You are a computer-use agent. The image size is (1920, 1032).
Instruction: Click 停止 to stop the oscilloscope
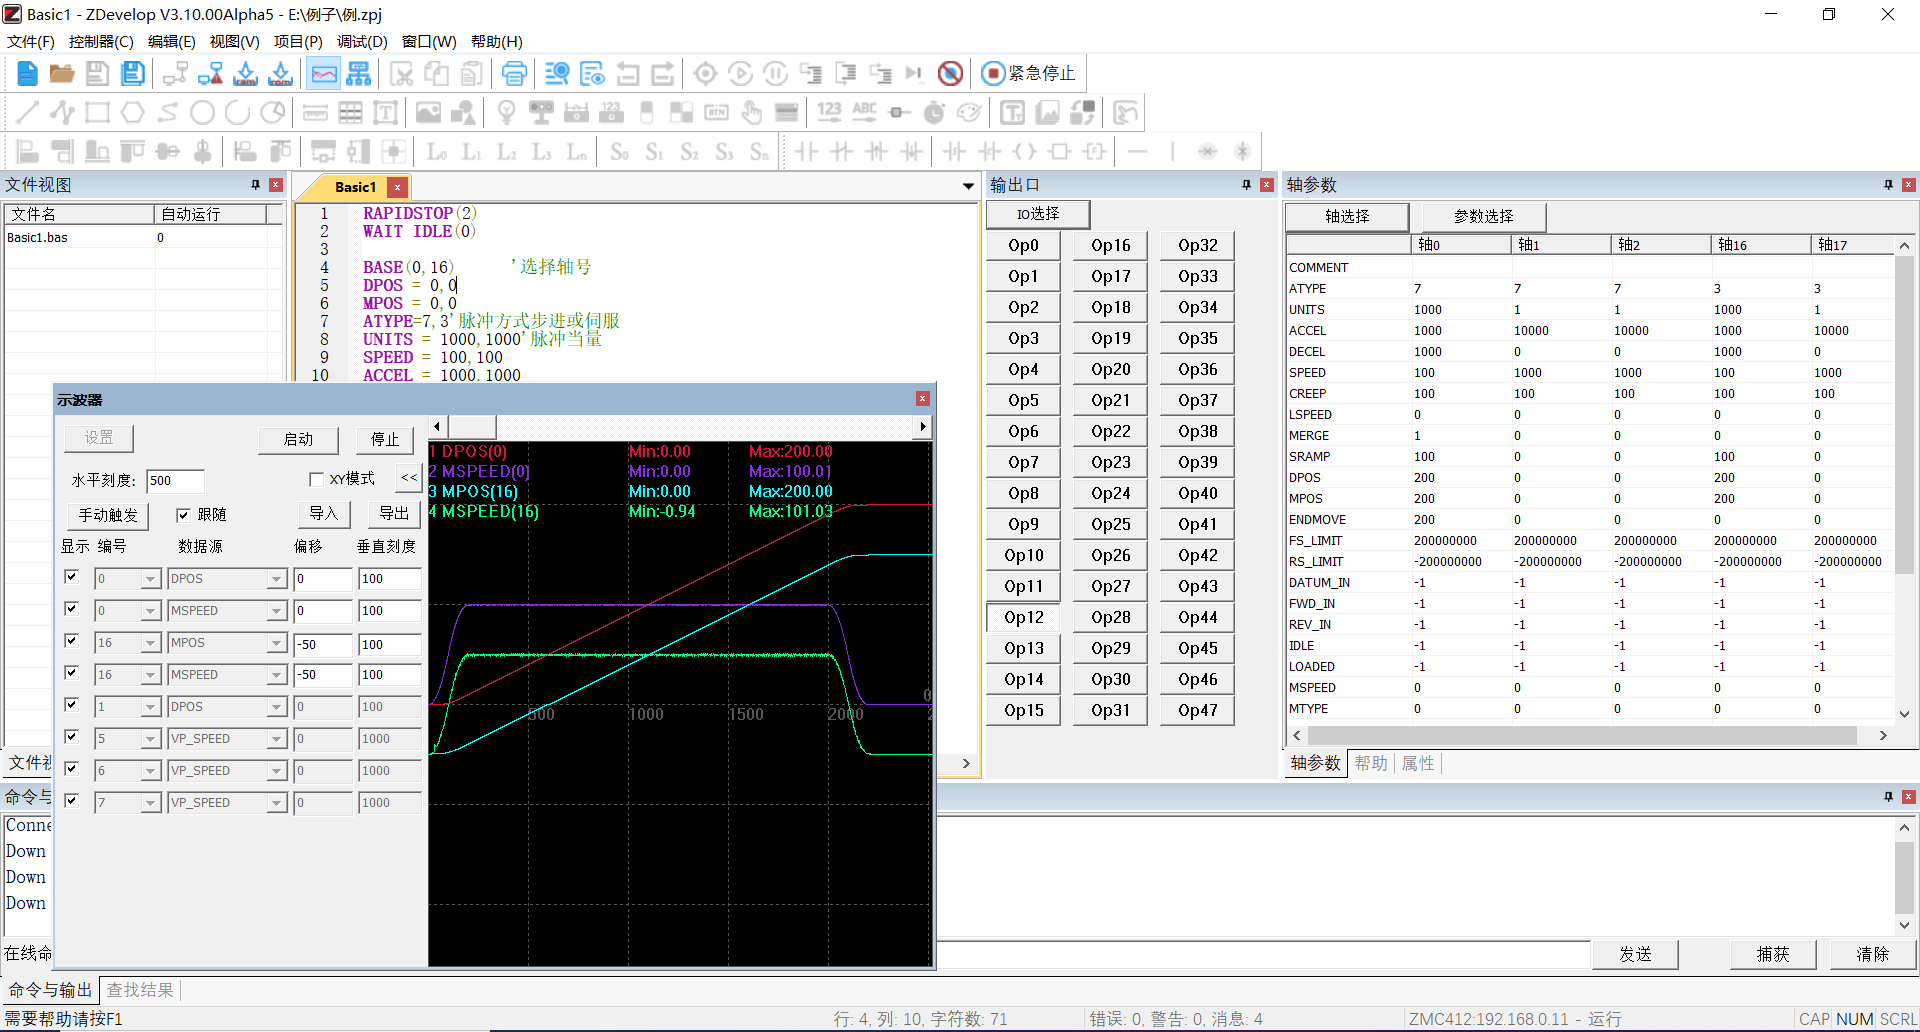pyautogui.click(x=385, y=440)
